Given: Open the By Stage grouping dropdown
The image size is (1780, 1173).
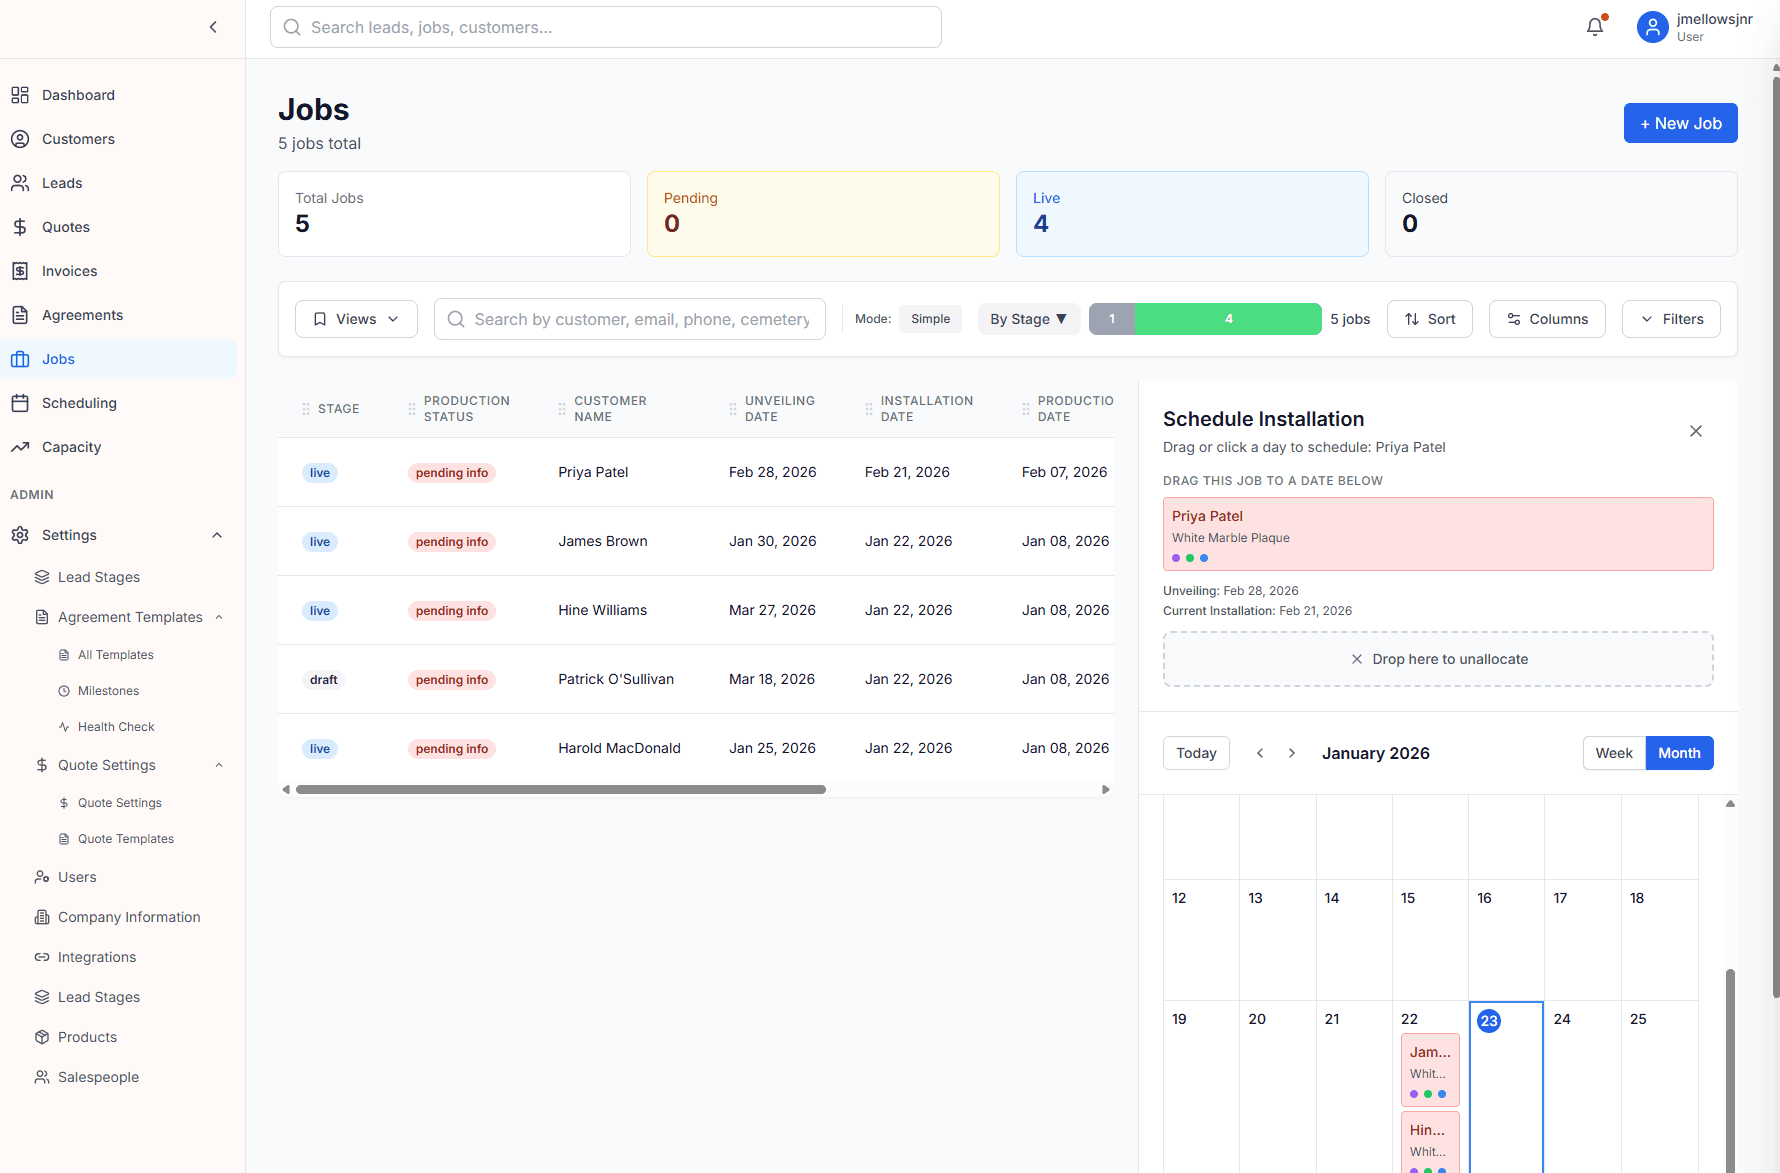Looking at the screenshot, I should (x=1028, y=318).
